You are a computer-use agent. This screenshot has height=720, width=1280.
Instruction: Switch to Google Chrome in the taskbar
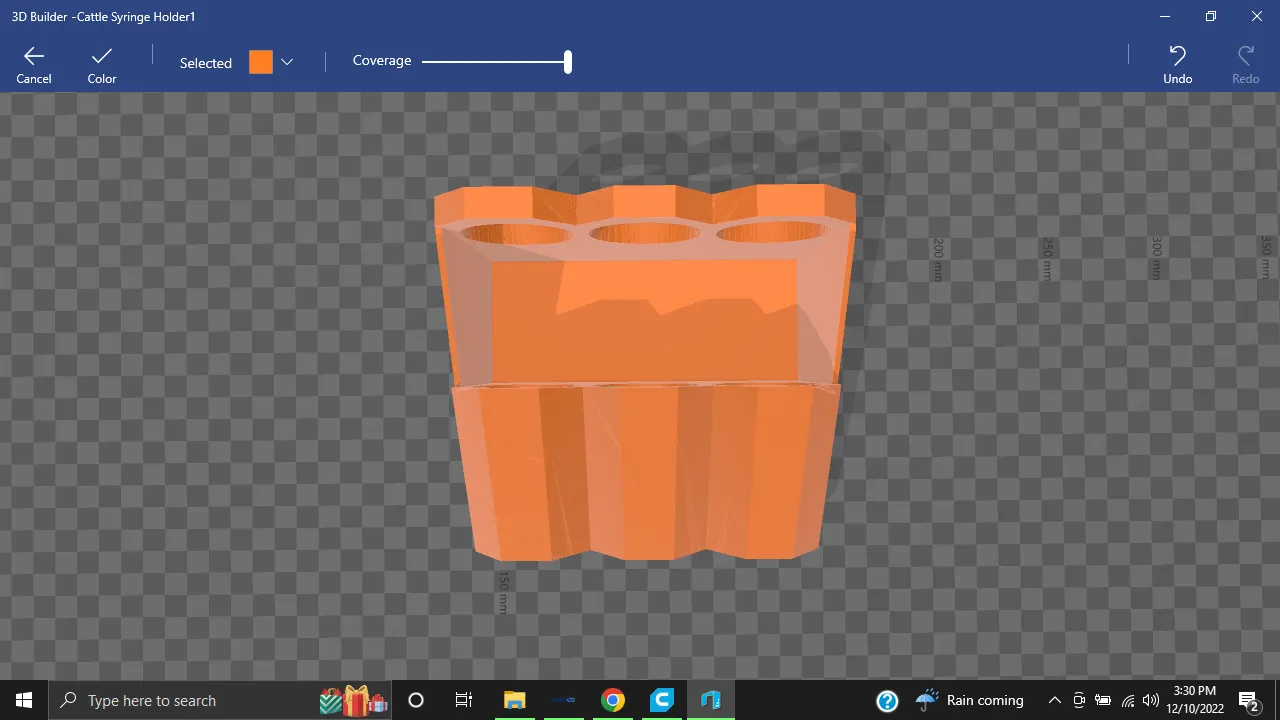click(613, 700)
